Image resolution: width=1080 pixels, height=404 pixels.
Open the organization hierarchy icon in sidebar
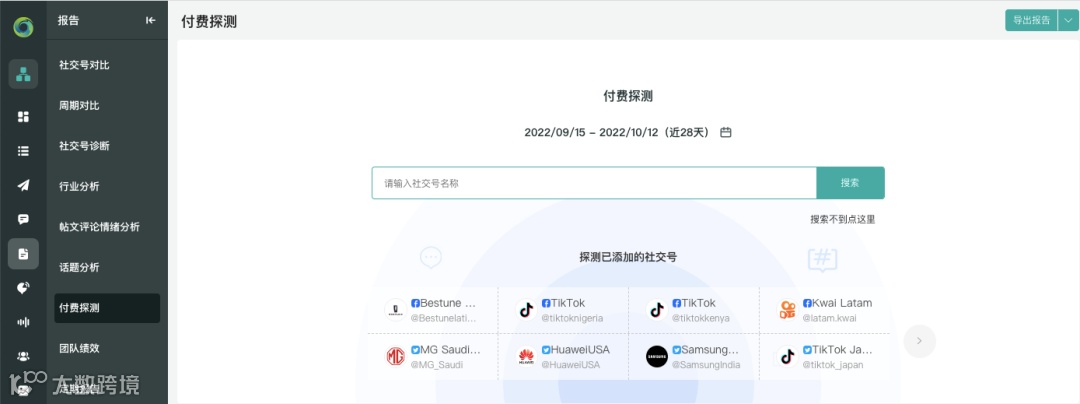(x=23, y=74)
